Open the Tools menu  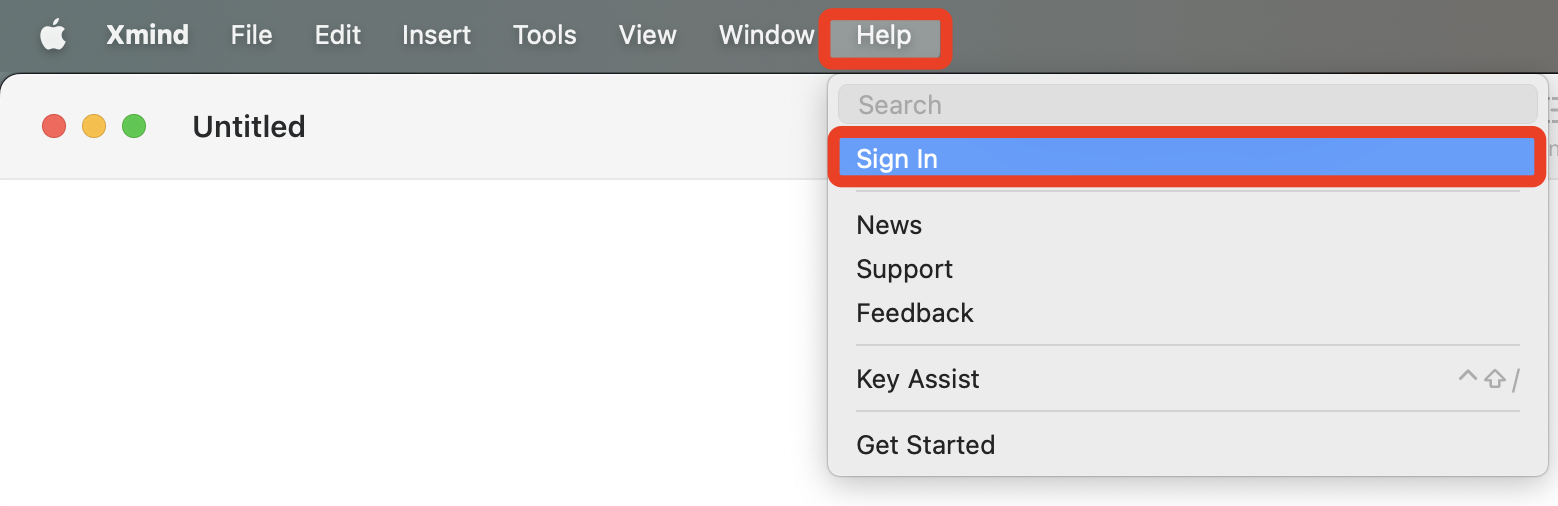pos(544,35)
